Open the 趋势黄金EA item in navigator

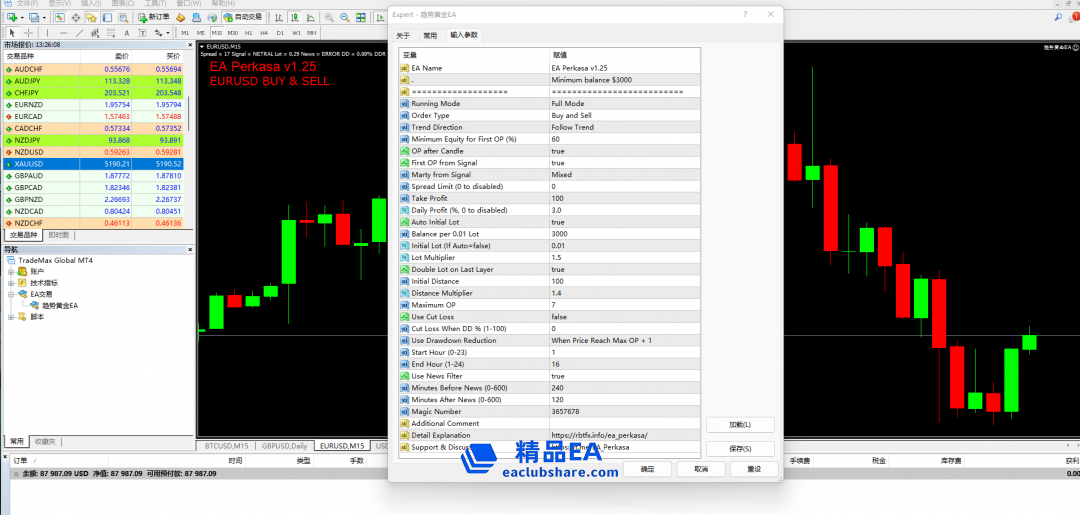[x=60, y=306]
